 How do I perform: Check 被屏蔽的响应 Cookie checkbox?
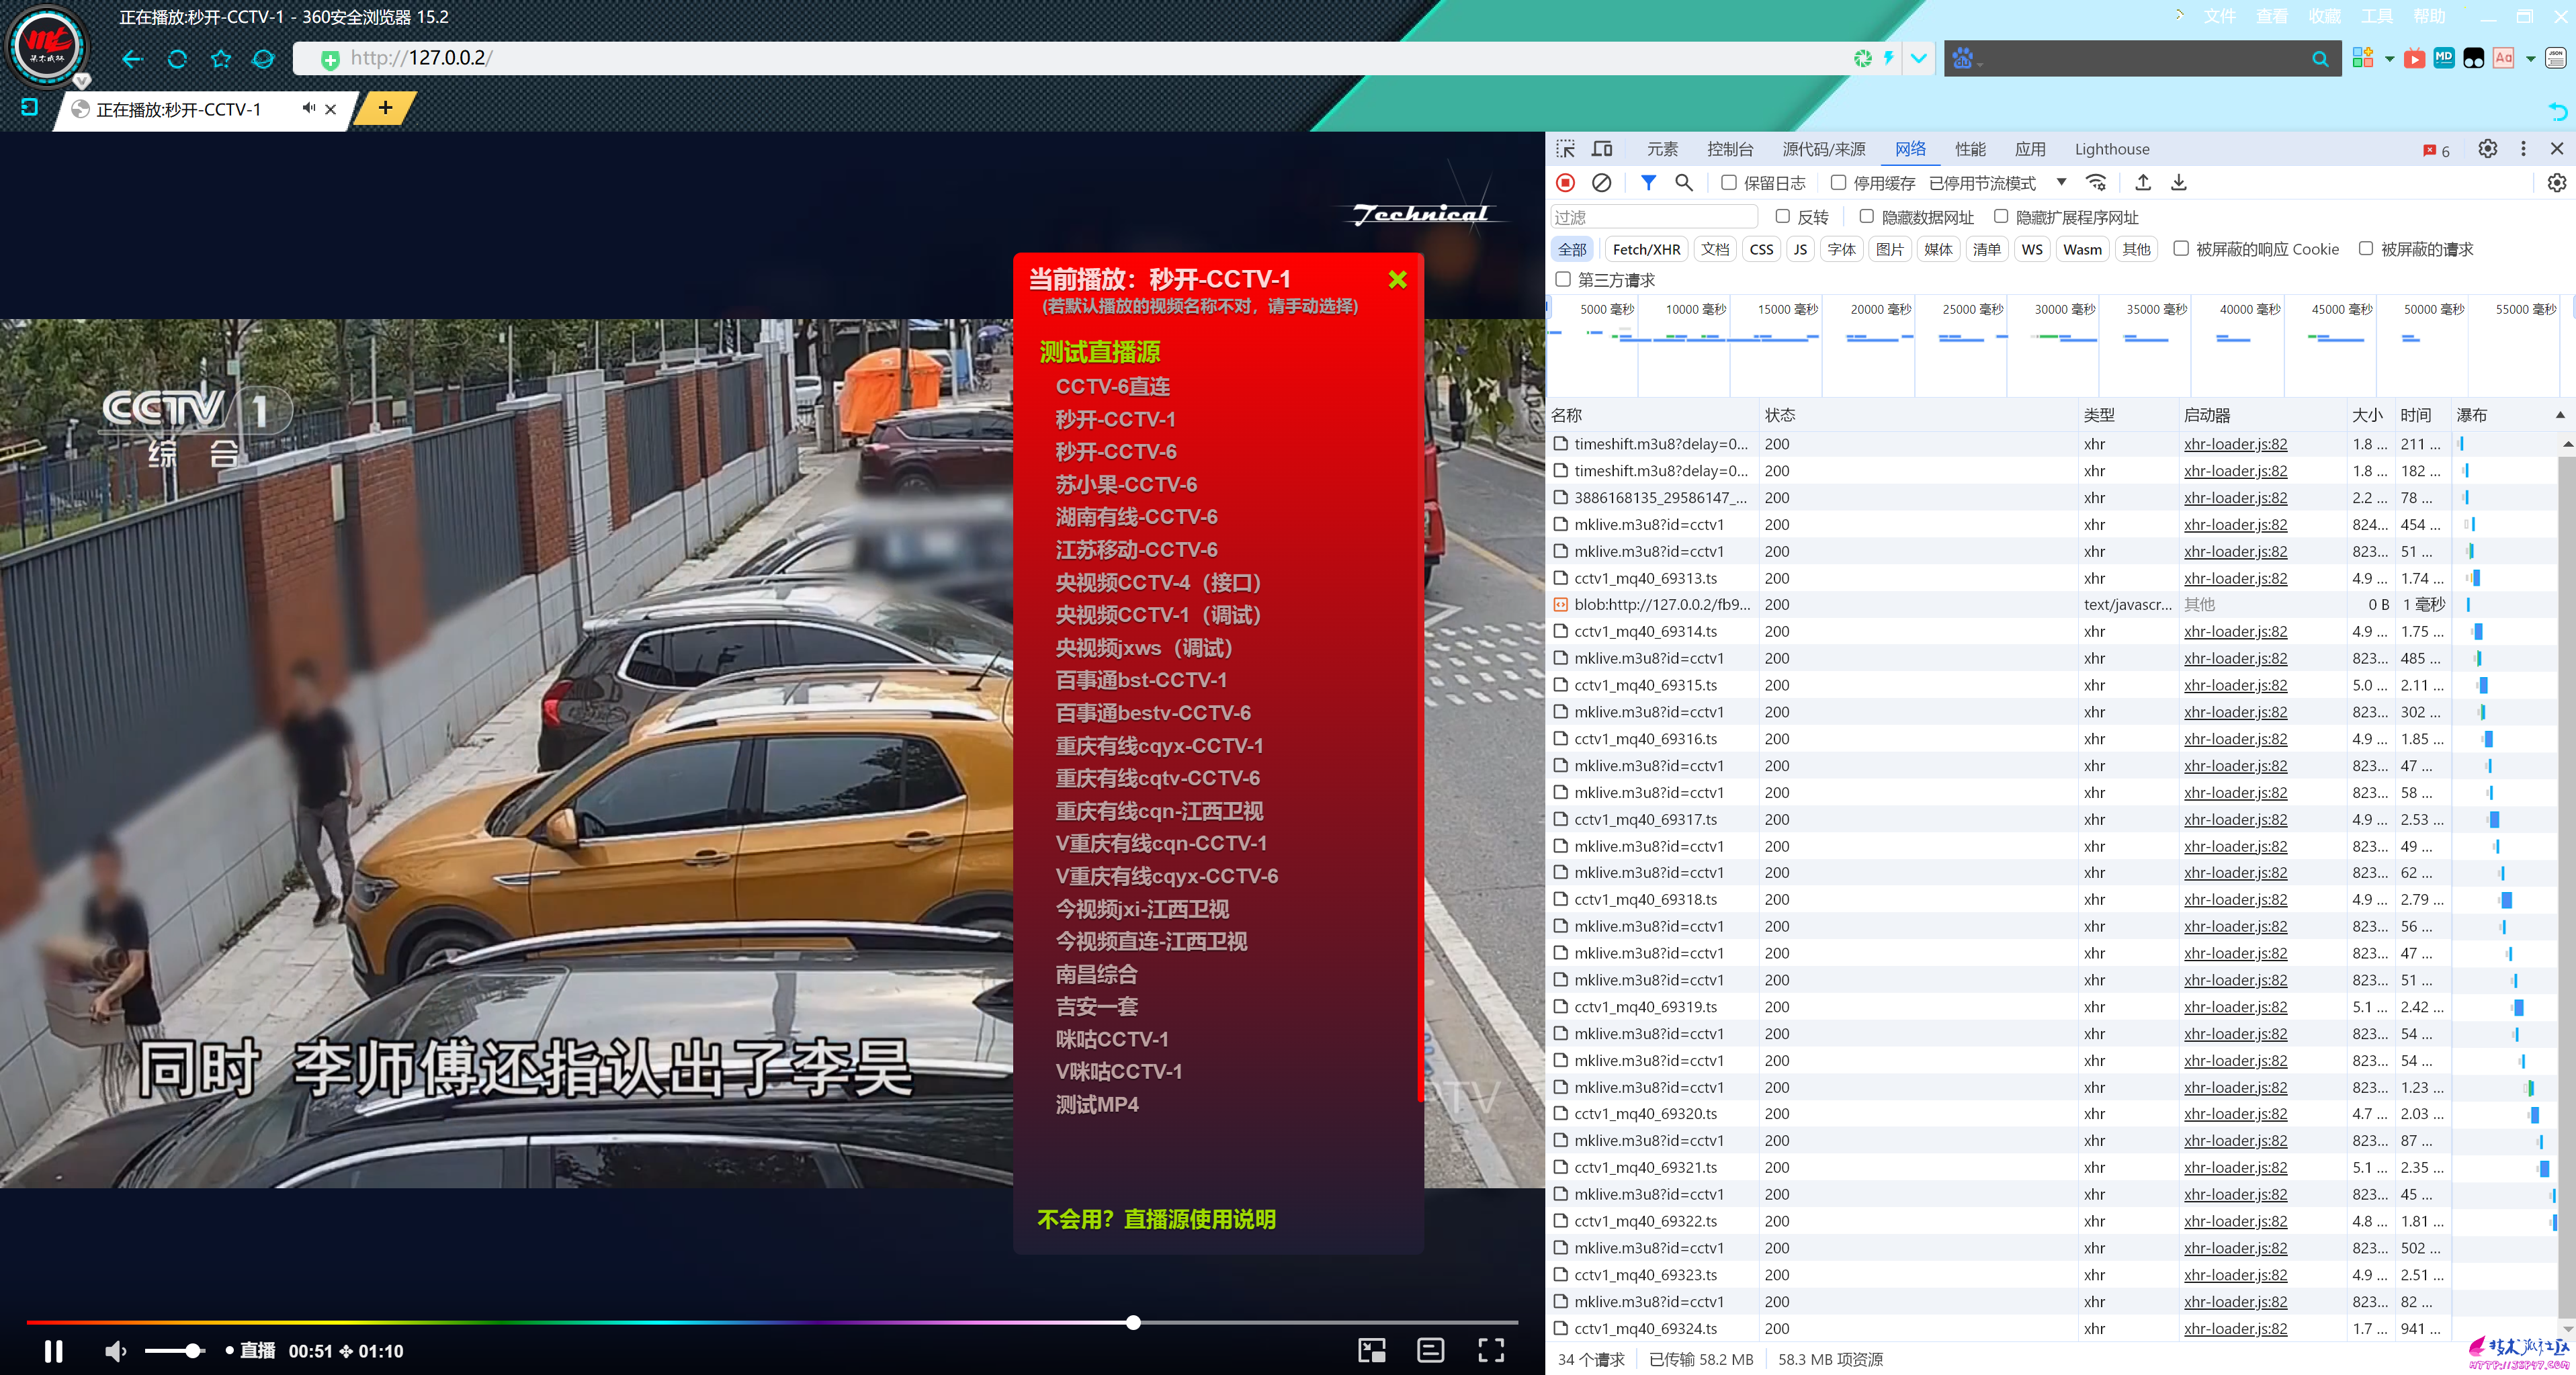tap(2181, 249)
